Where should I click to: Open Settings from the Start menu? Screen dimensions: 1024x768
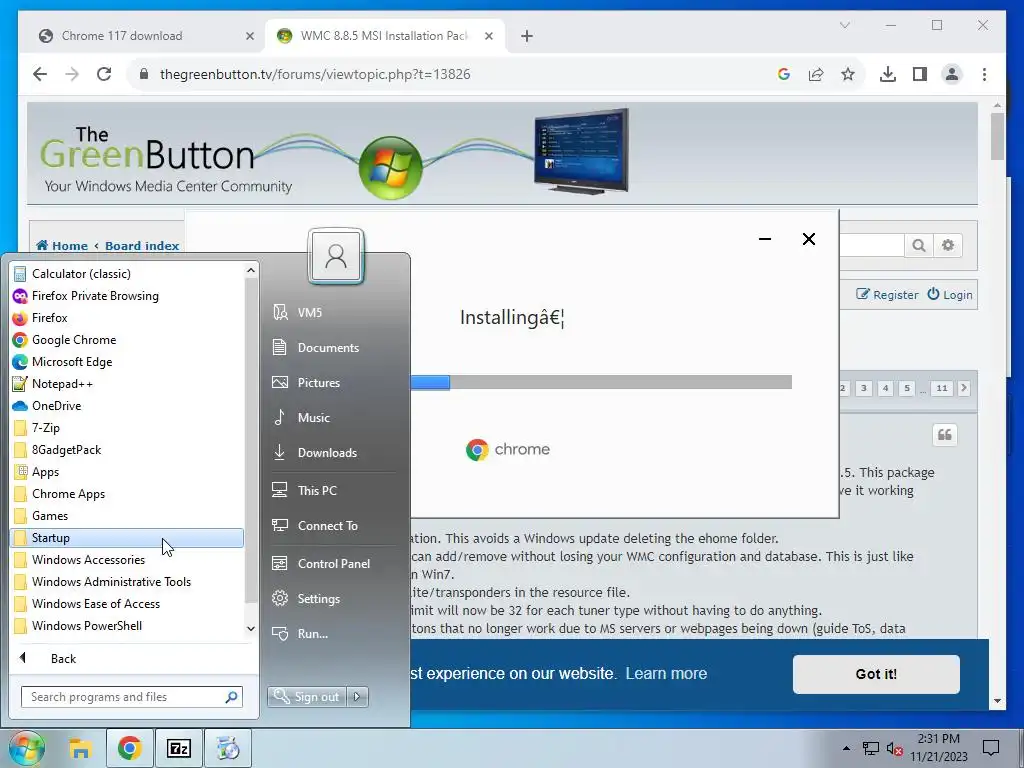click(x=333, y=599)
